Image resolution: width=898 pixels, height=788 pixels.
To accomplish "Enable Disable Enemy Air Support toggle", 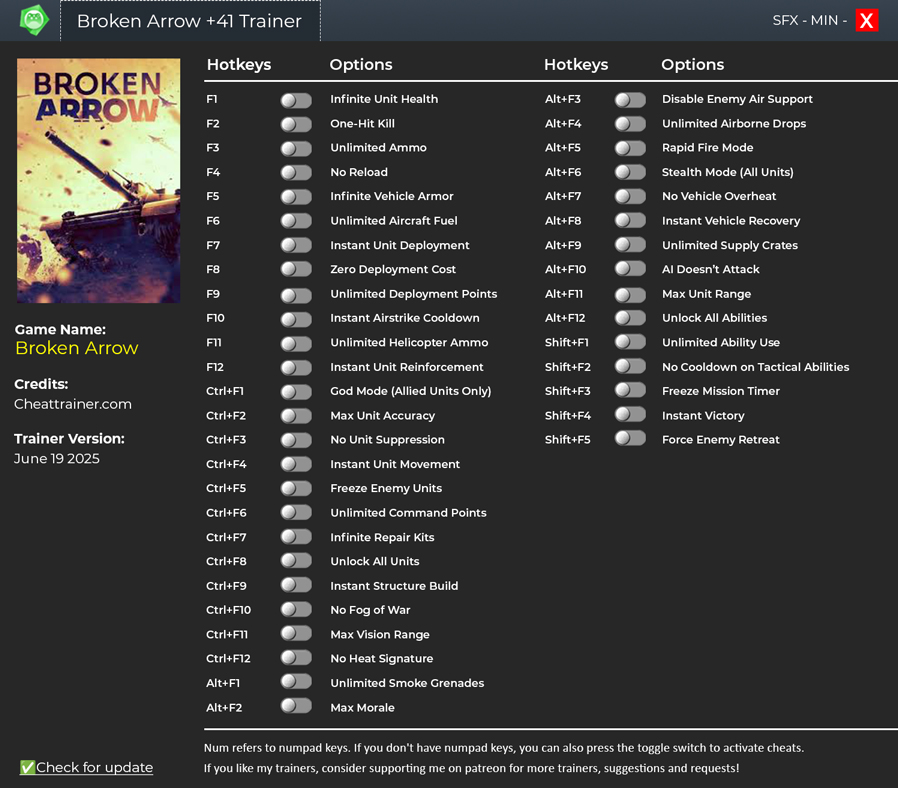I will [630, 100].
